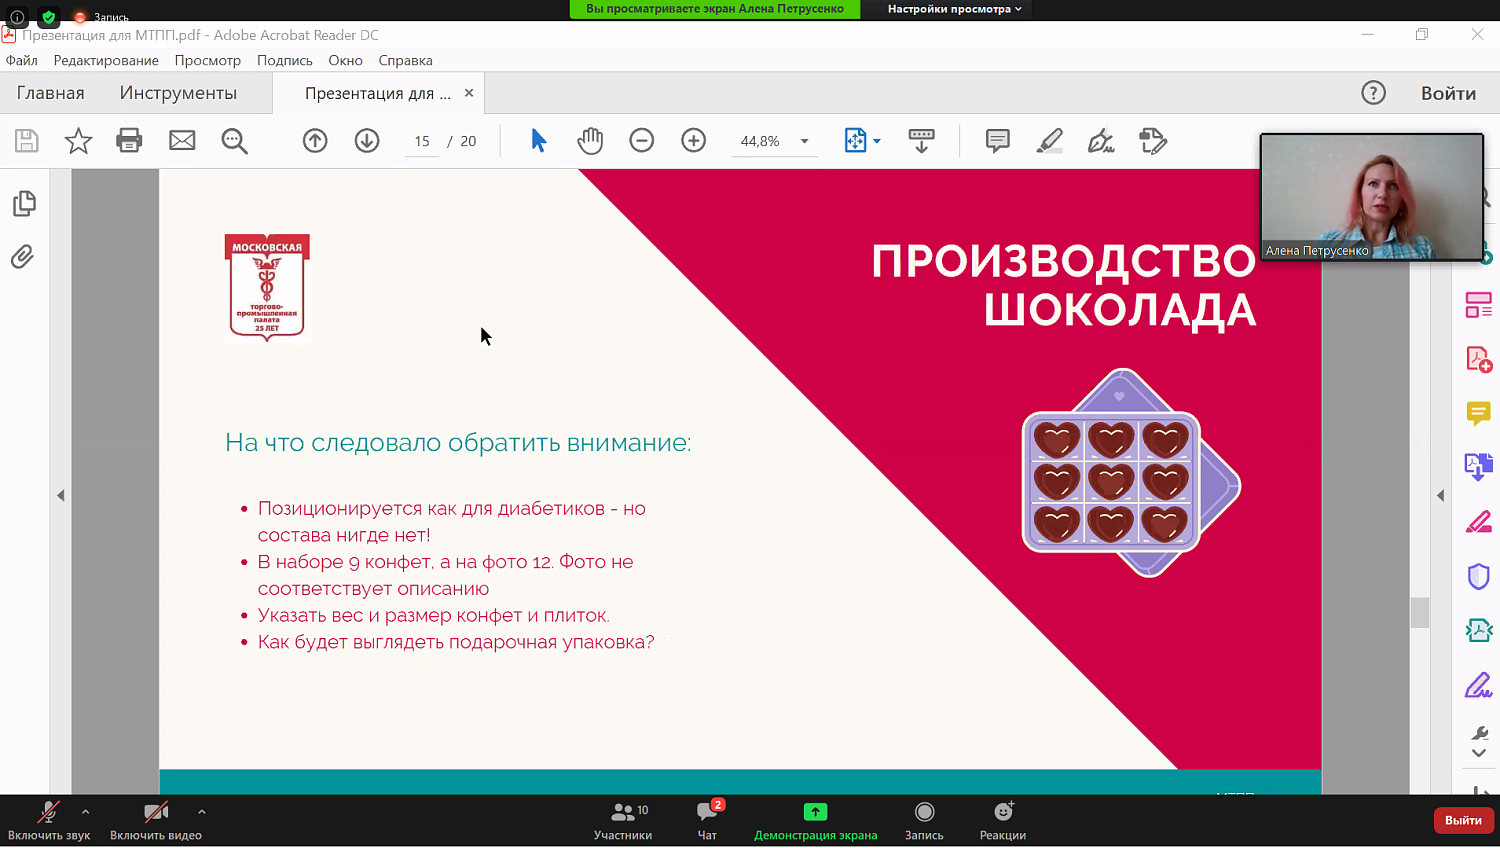Click Алена Петрусенко video thumbnail
Viewport: 1500px width, 848px height.
pos(1372,197)
